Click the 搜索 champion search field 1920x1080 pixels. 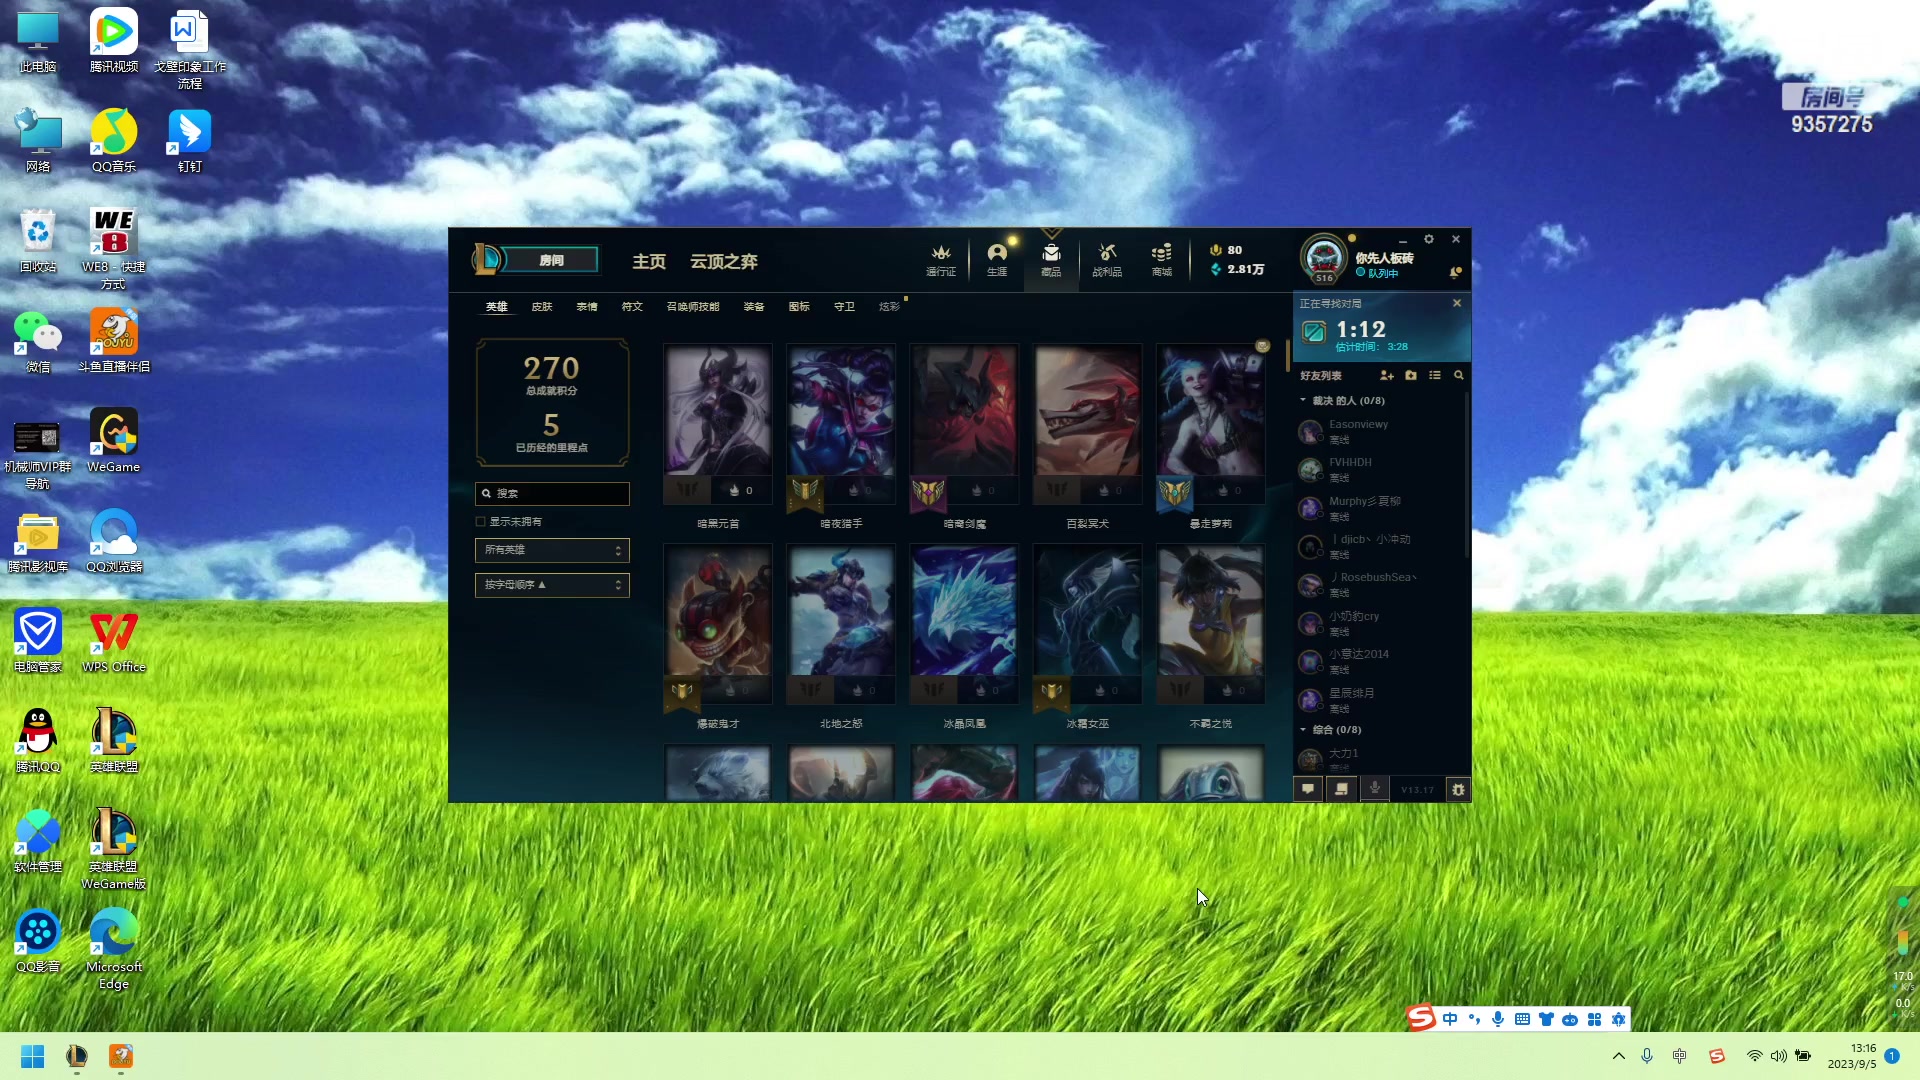[552, 493]
